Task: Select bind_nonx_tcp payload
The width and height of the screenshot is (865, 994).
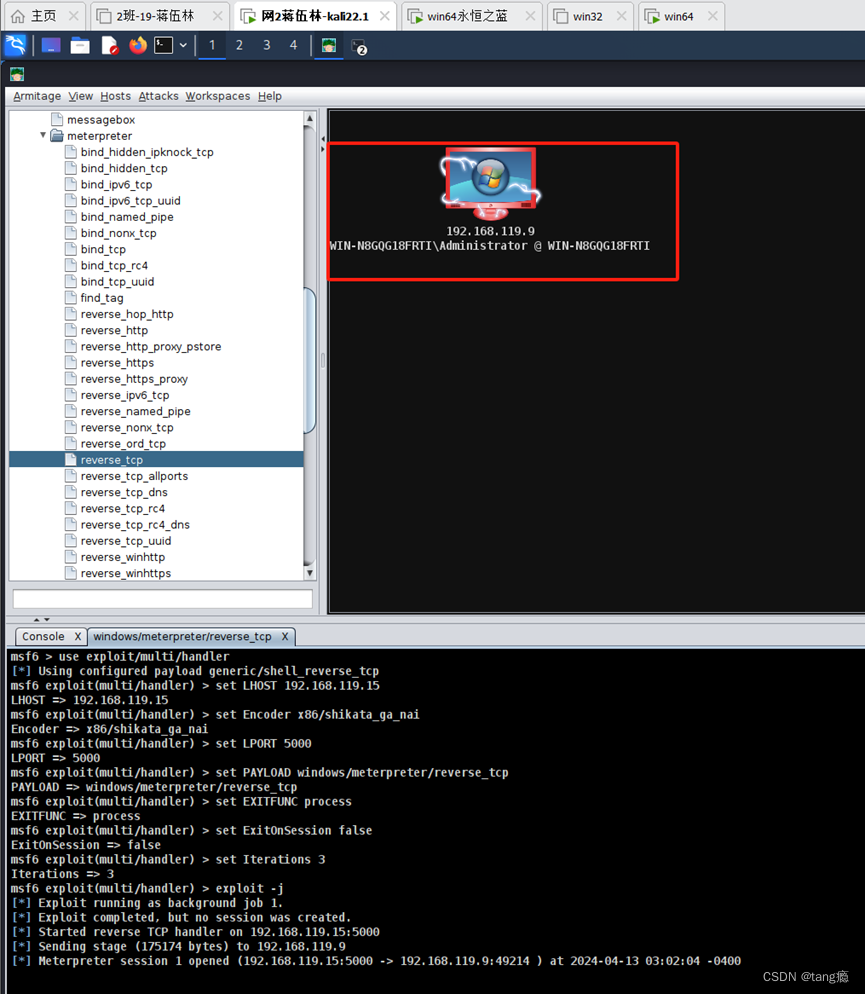Action: pyautogui.click(x=118, y=233)
